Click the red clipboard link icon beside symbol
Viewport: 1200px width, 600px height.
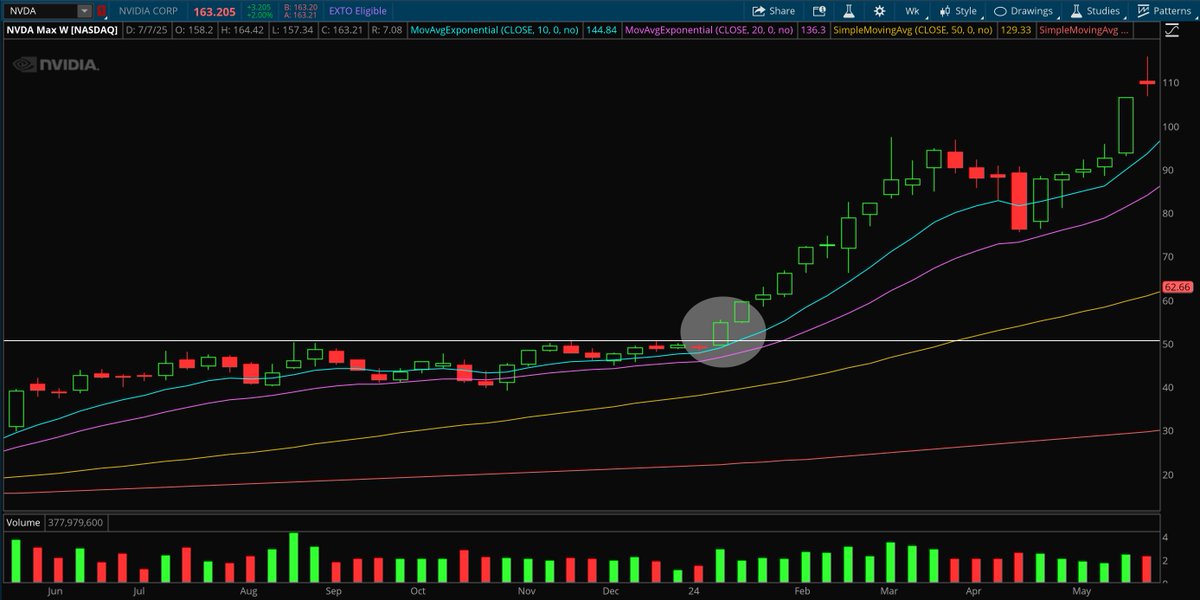[102, 11]
